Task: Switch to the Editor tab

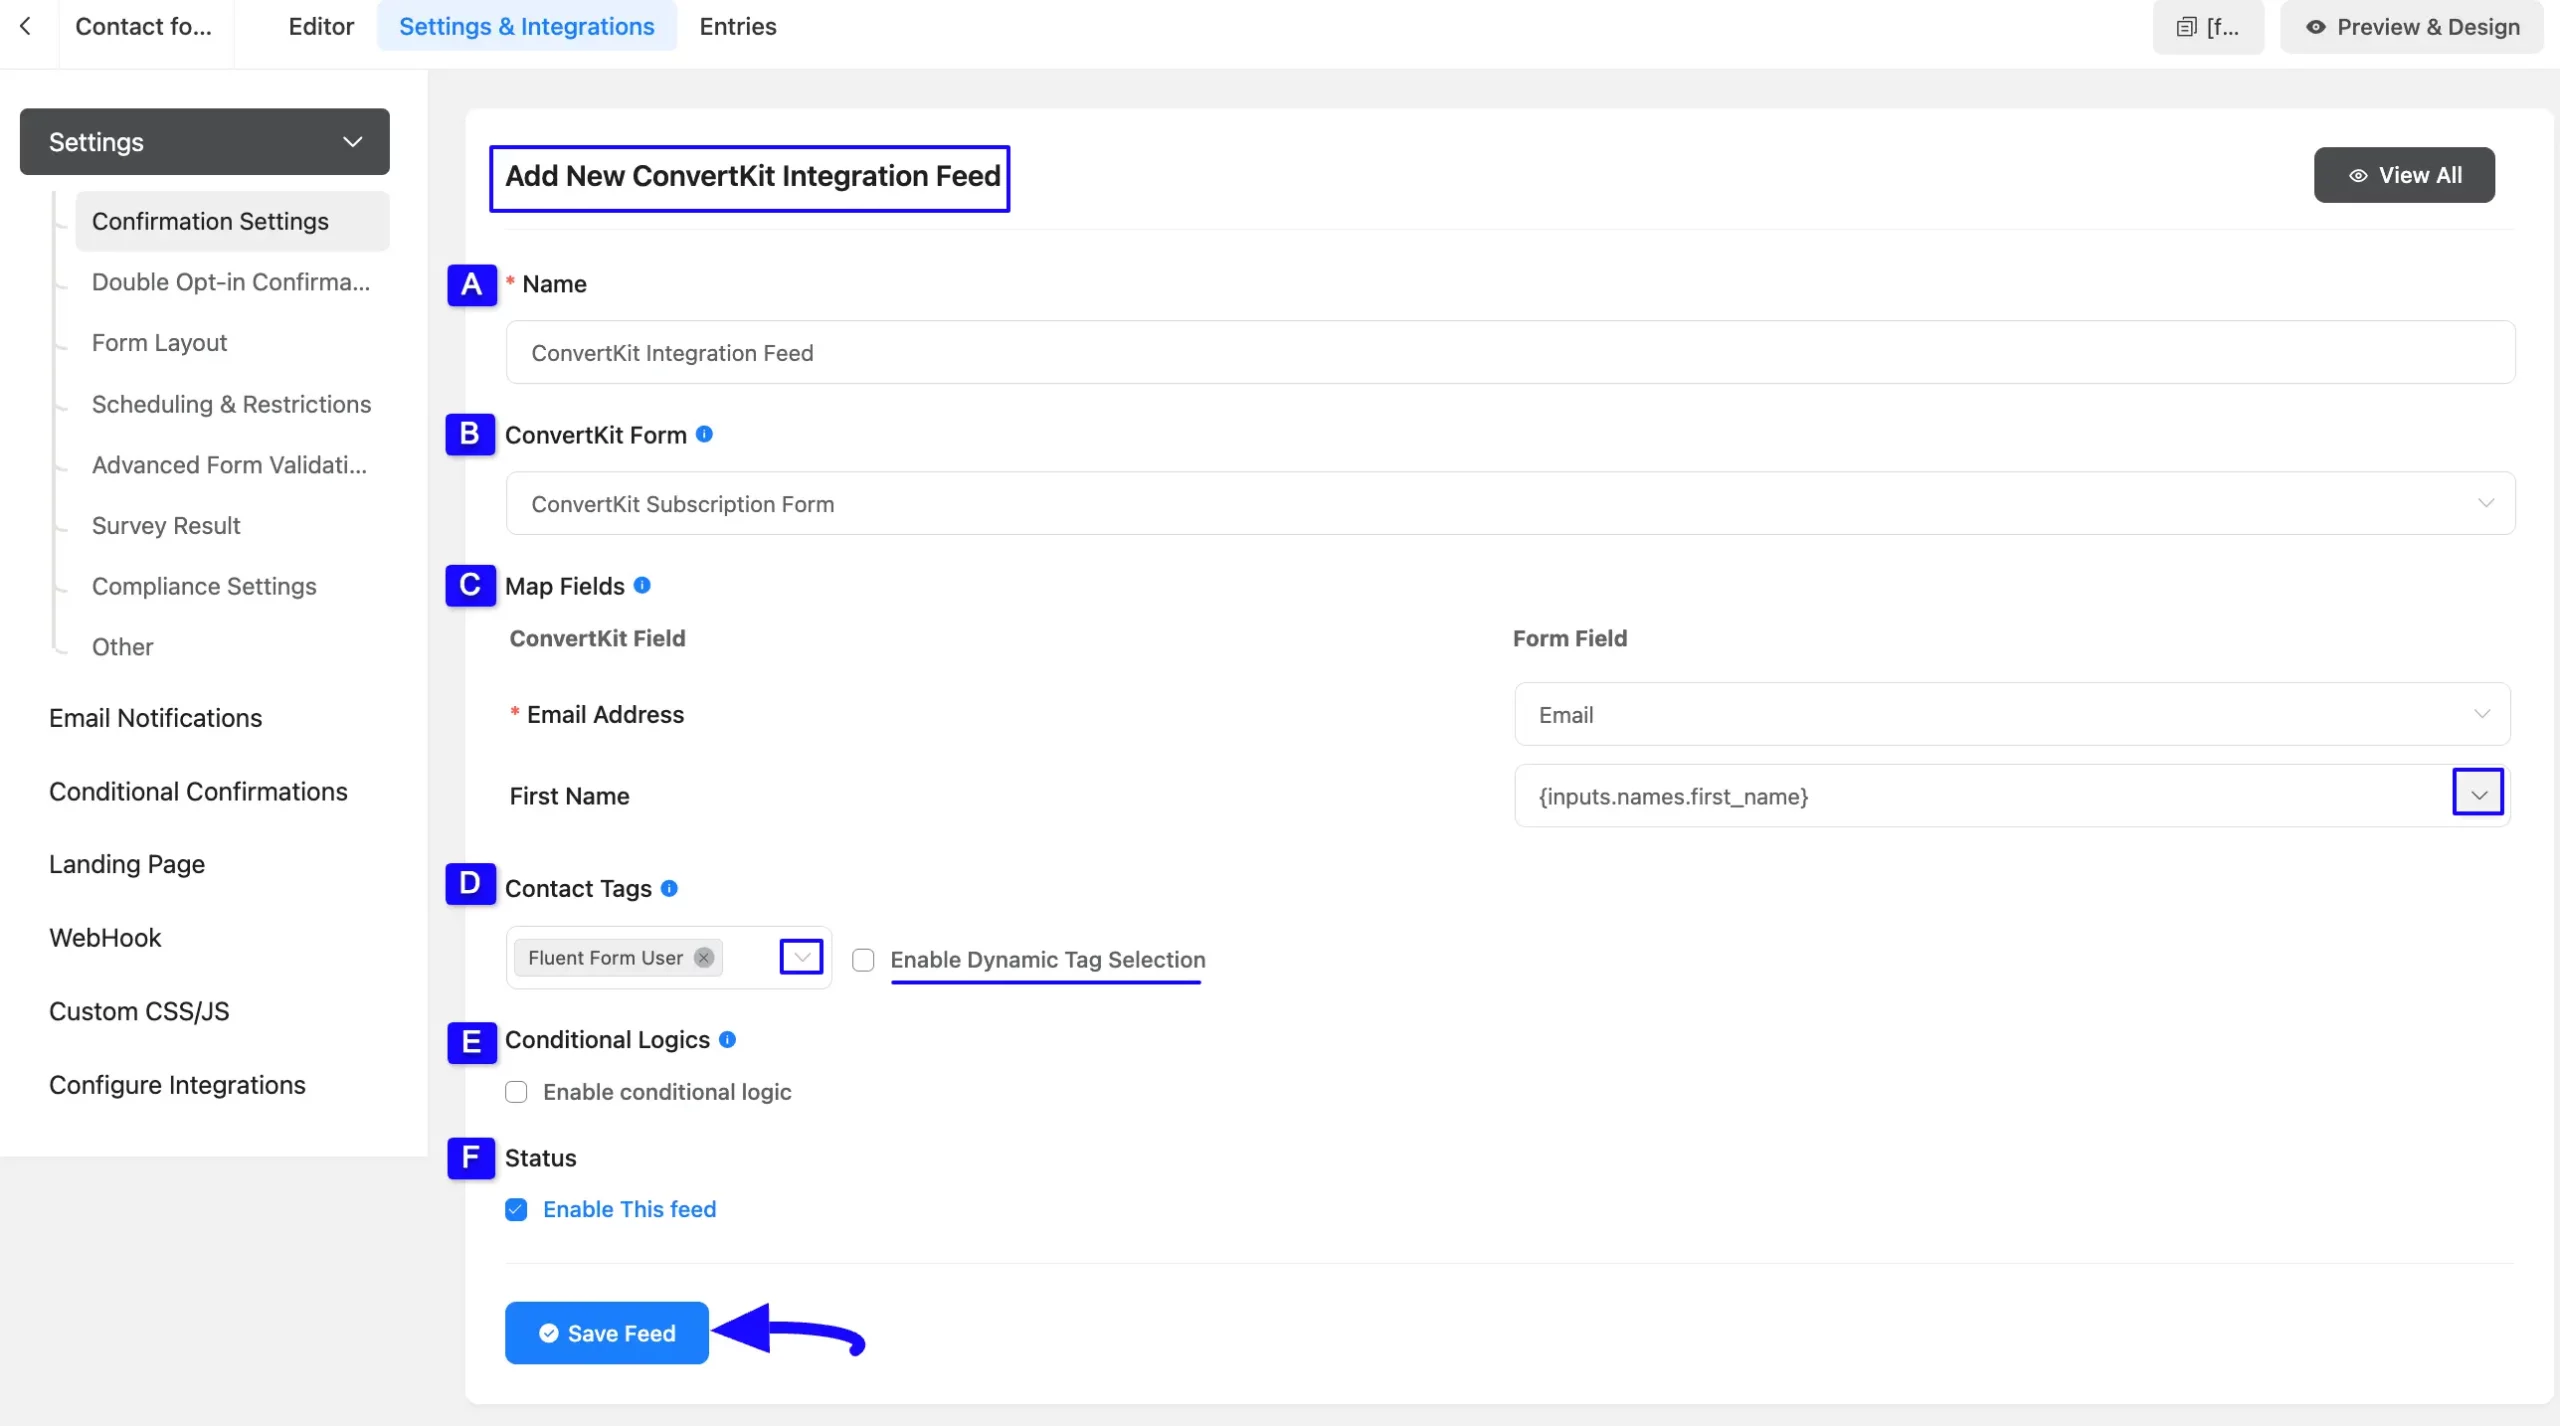Action: (x=321, y=27)
